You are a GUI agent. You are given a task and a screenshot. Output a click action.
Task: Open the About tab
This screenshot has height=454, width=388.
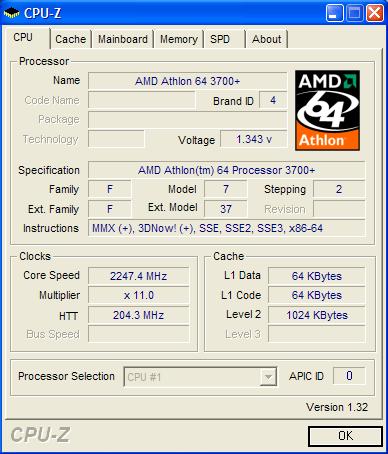pyautogui.click(x=267, y=39)
